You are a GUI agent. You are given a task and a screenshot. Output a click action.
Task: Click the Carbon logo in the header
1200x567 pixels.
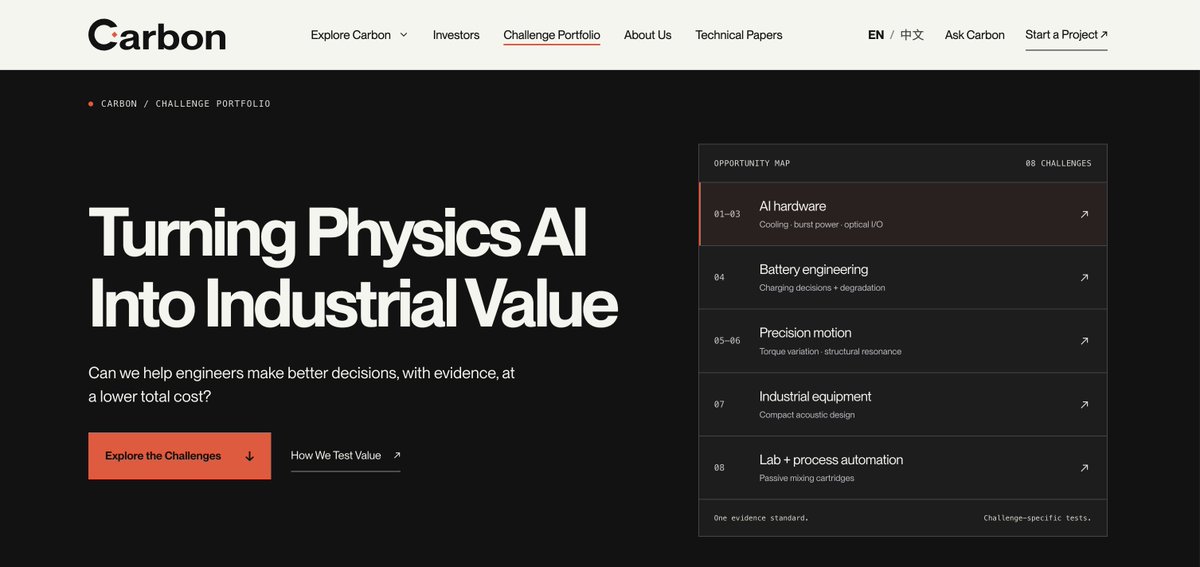(x=157, y=35)
